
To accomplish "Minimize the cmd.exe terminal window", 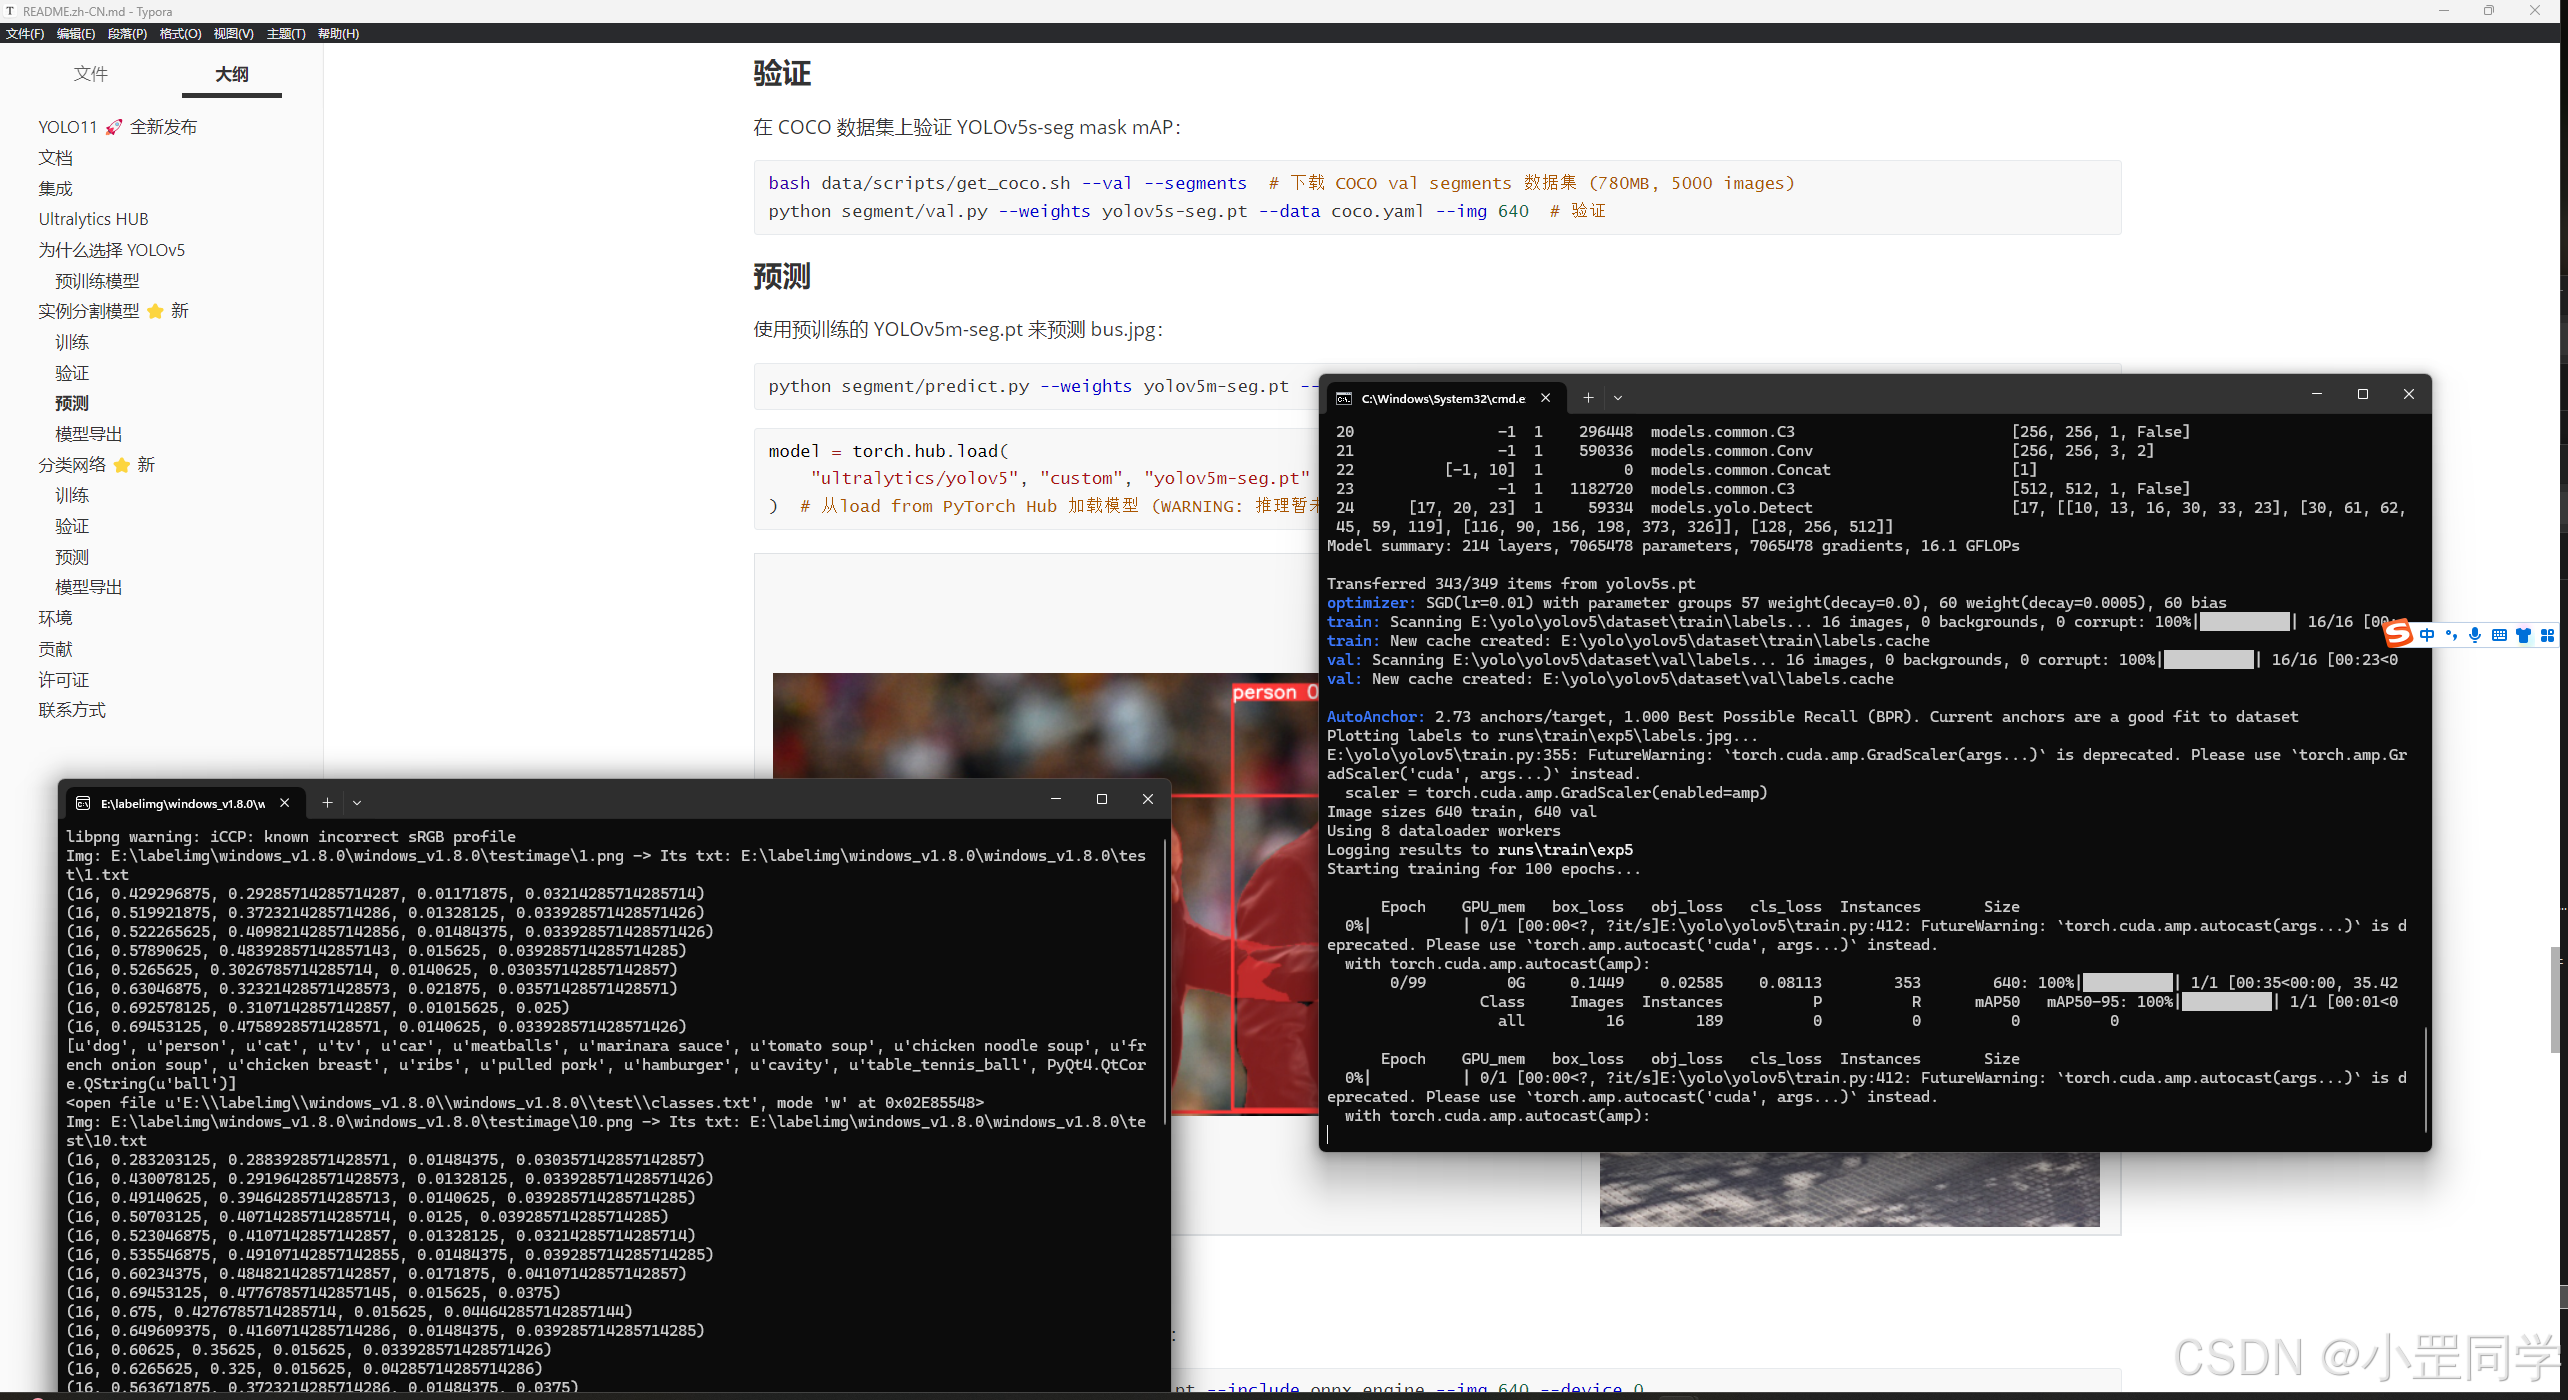I will click(x=2316, y=394).
